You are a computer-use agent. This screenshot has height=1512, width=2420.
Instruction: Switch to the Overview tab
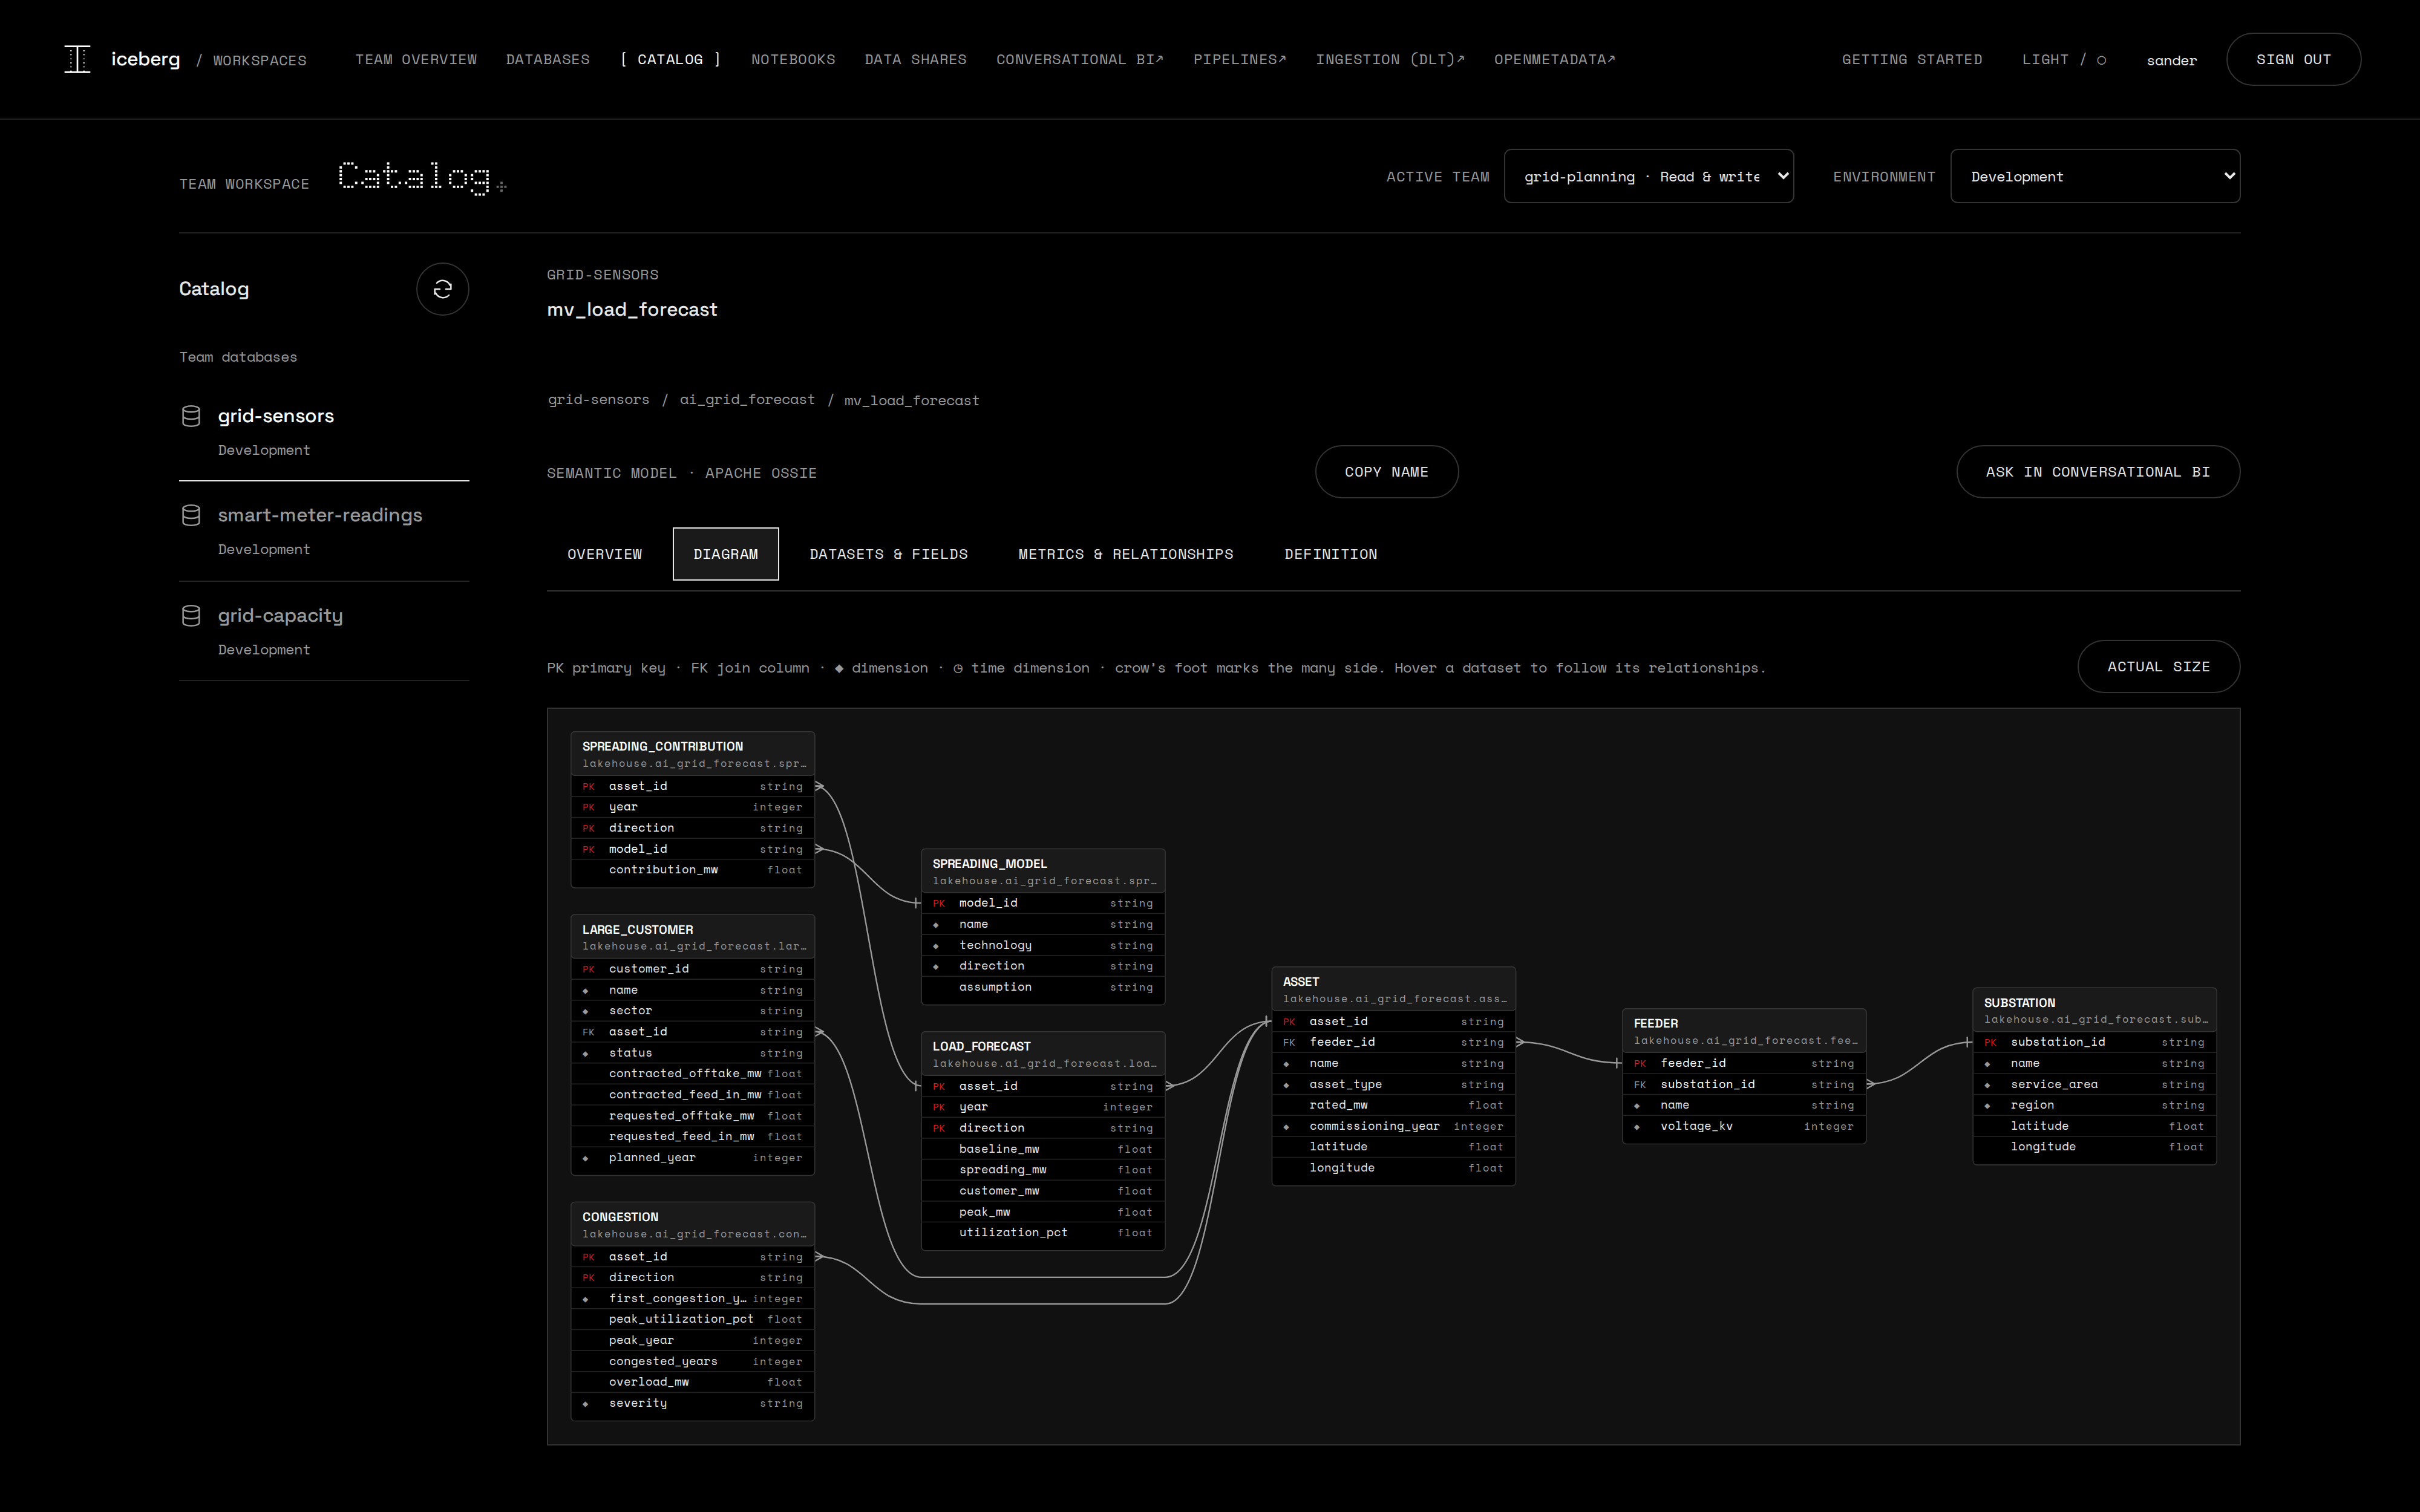tap(605, 554)
